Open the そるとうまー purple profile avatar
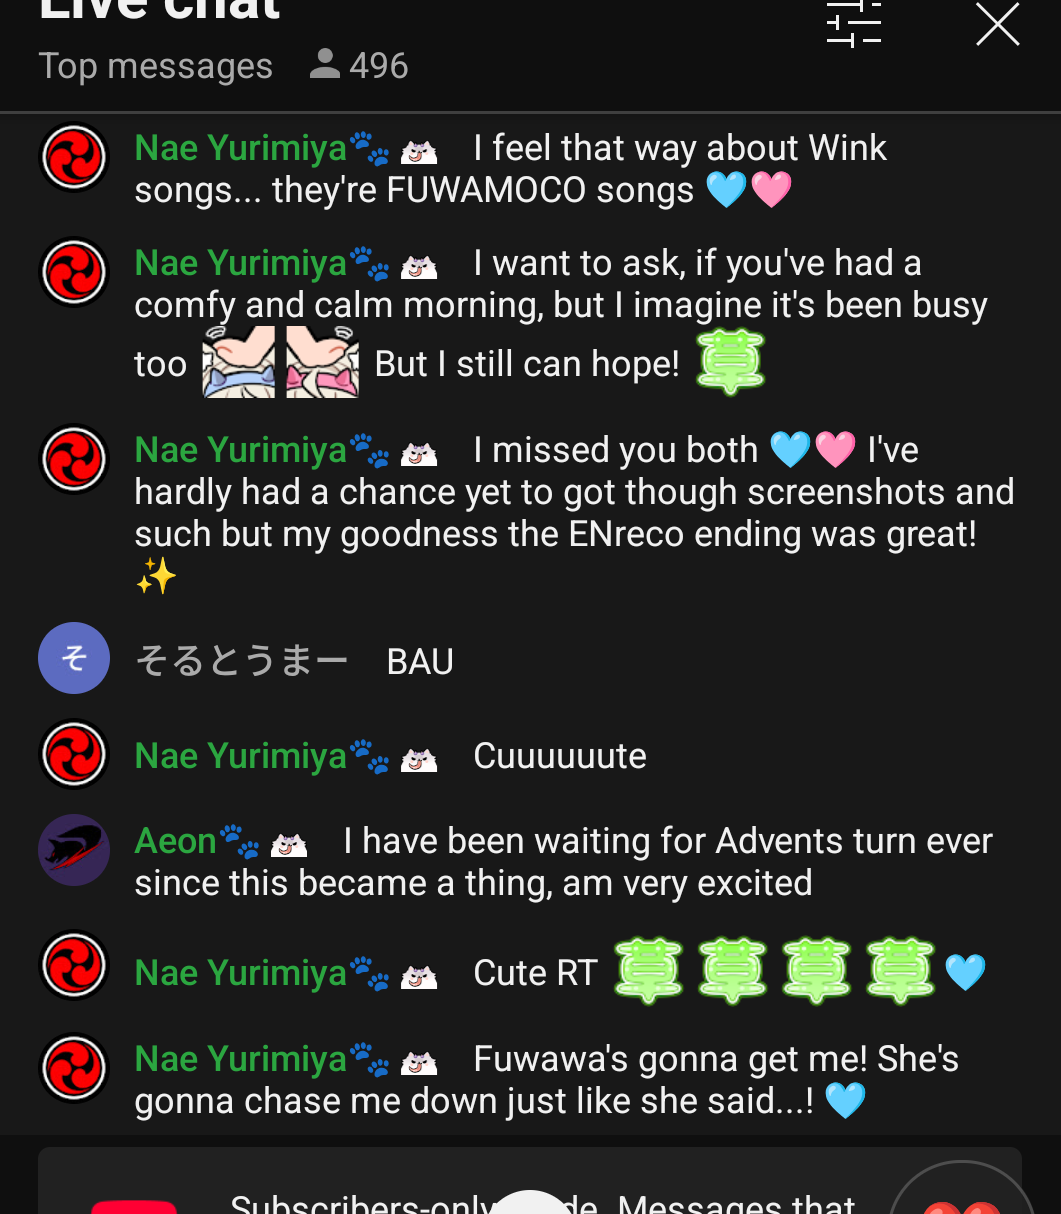 (74, 658)
